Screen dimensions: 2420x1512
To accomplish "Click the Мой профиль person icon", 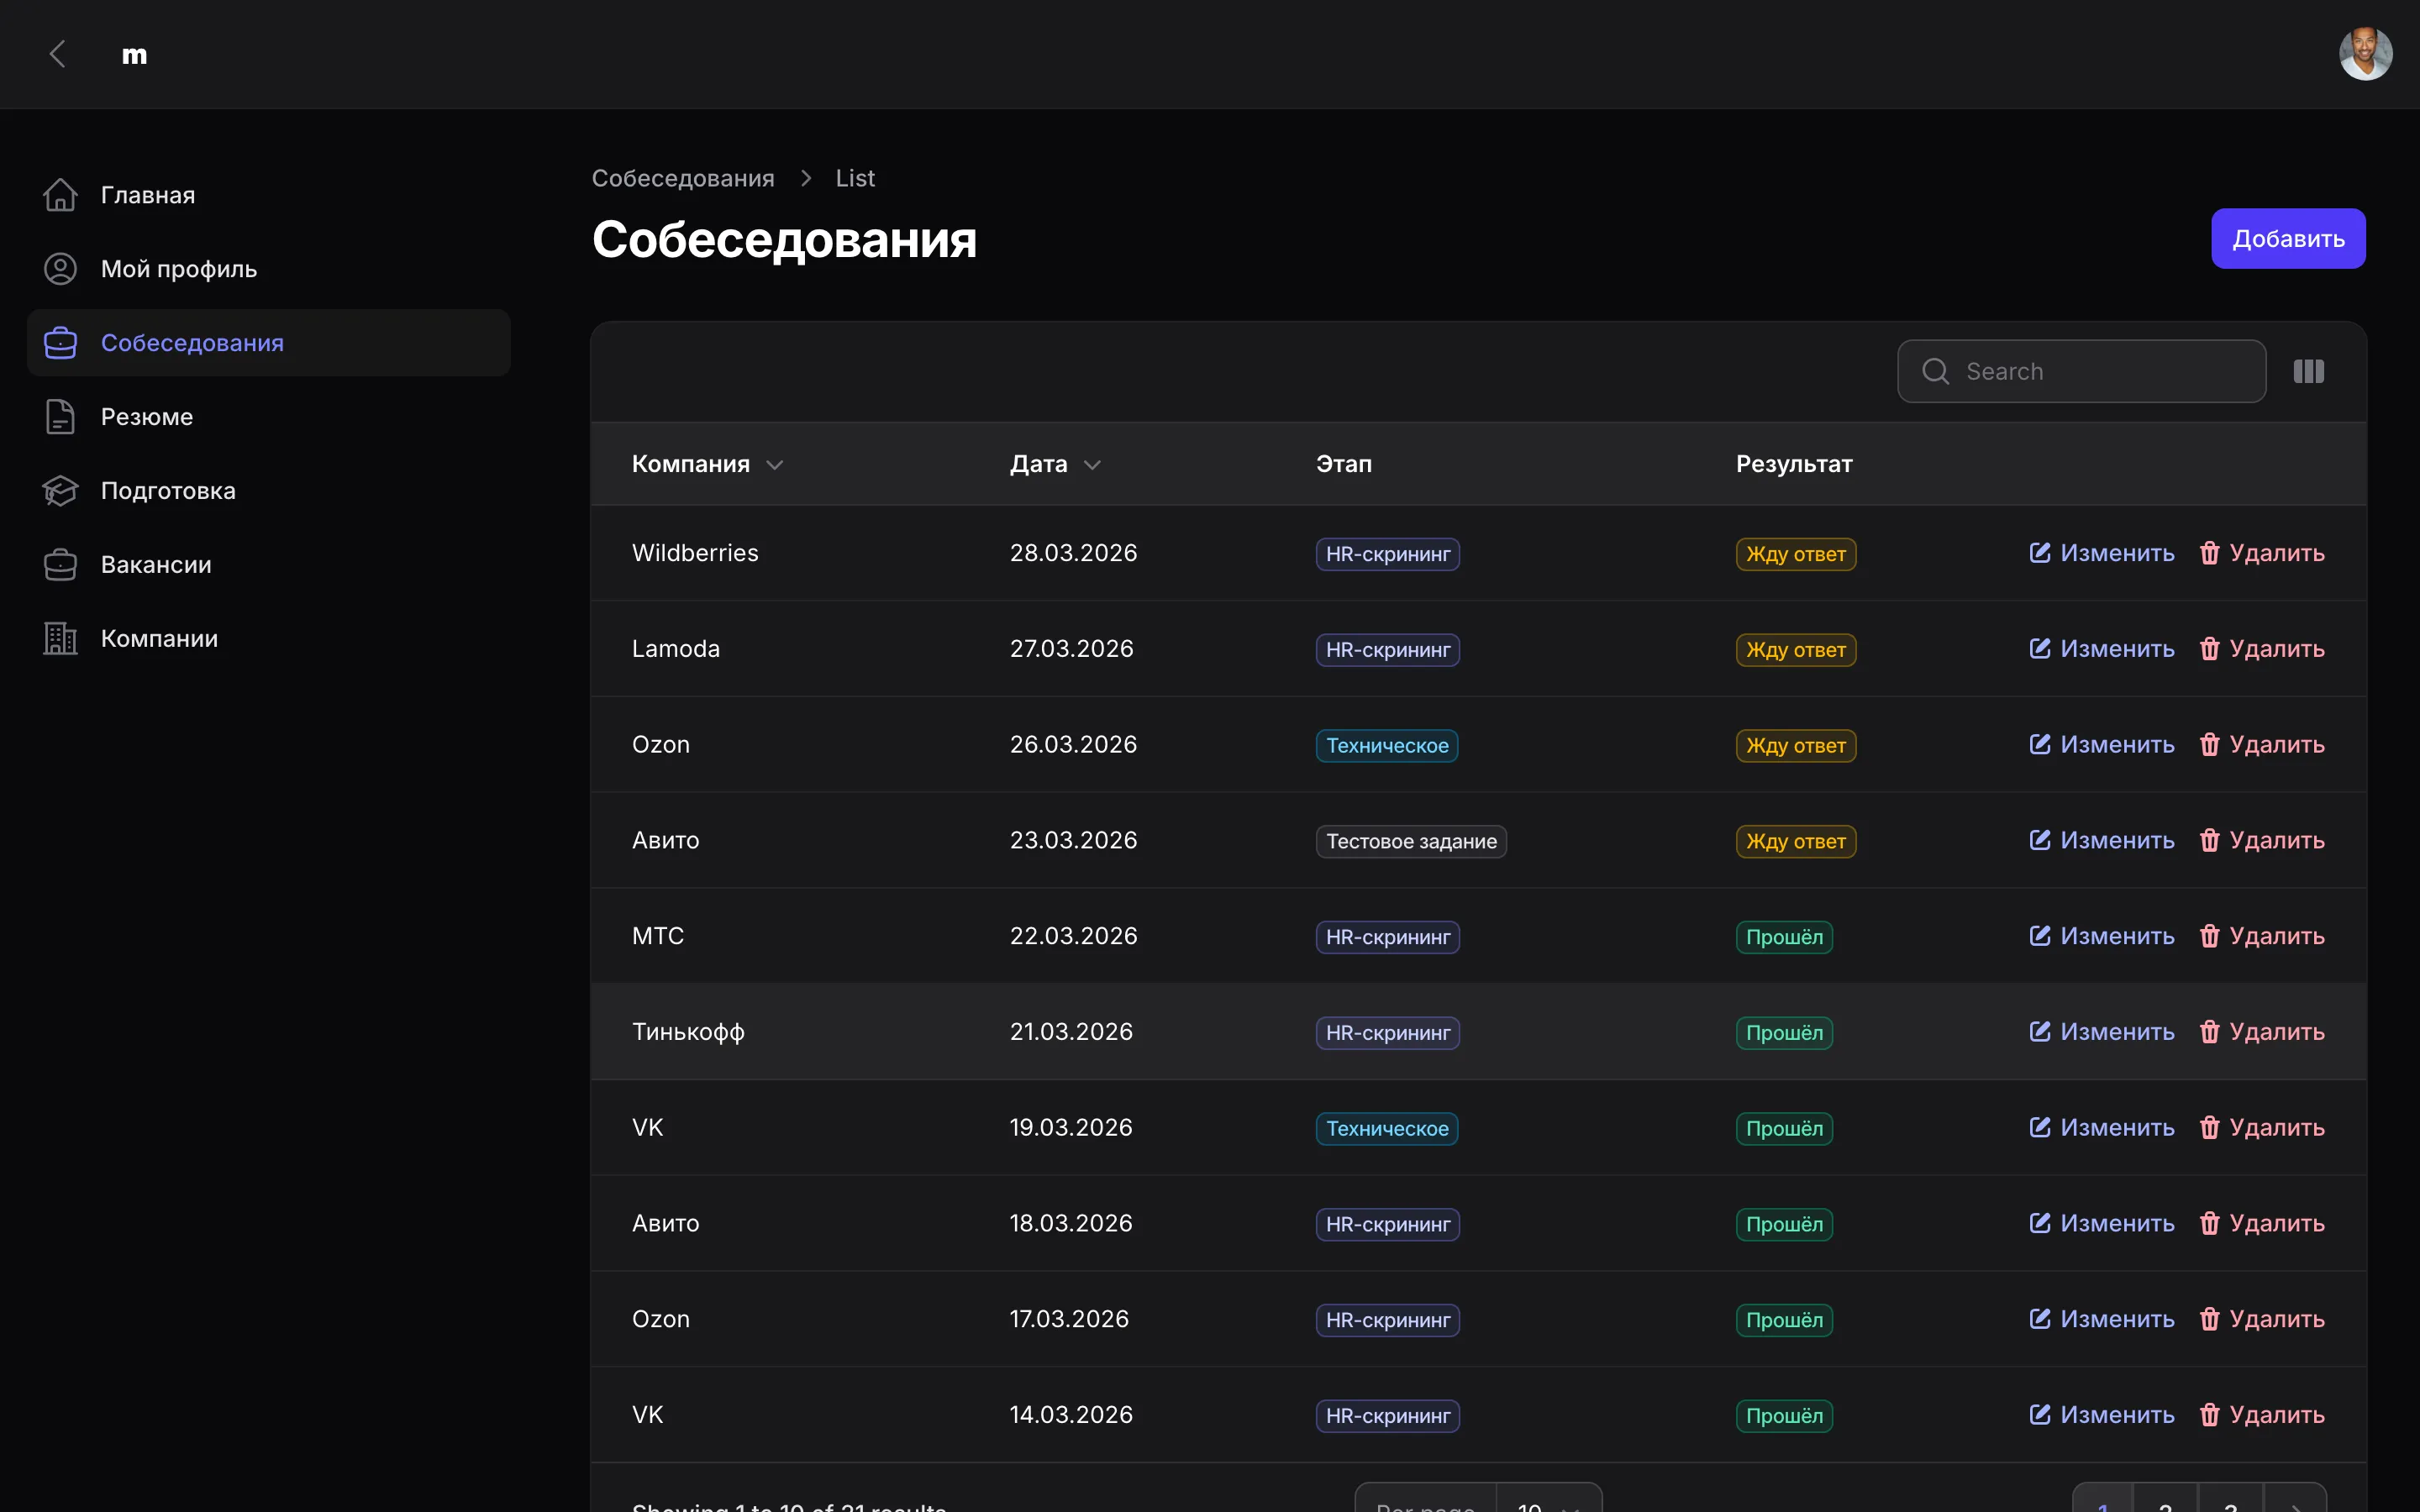I will click(60, 269).
